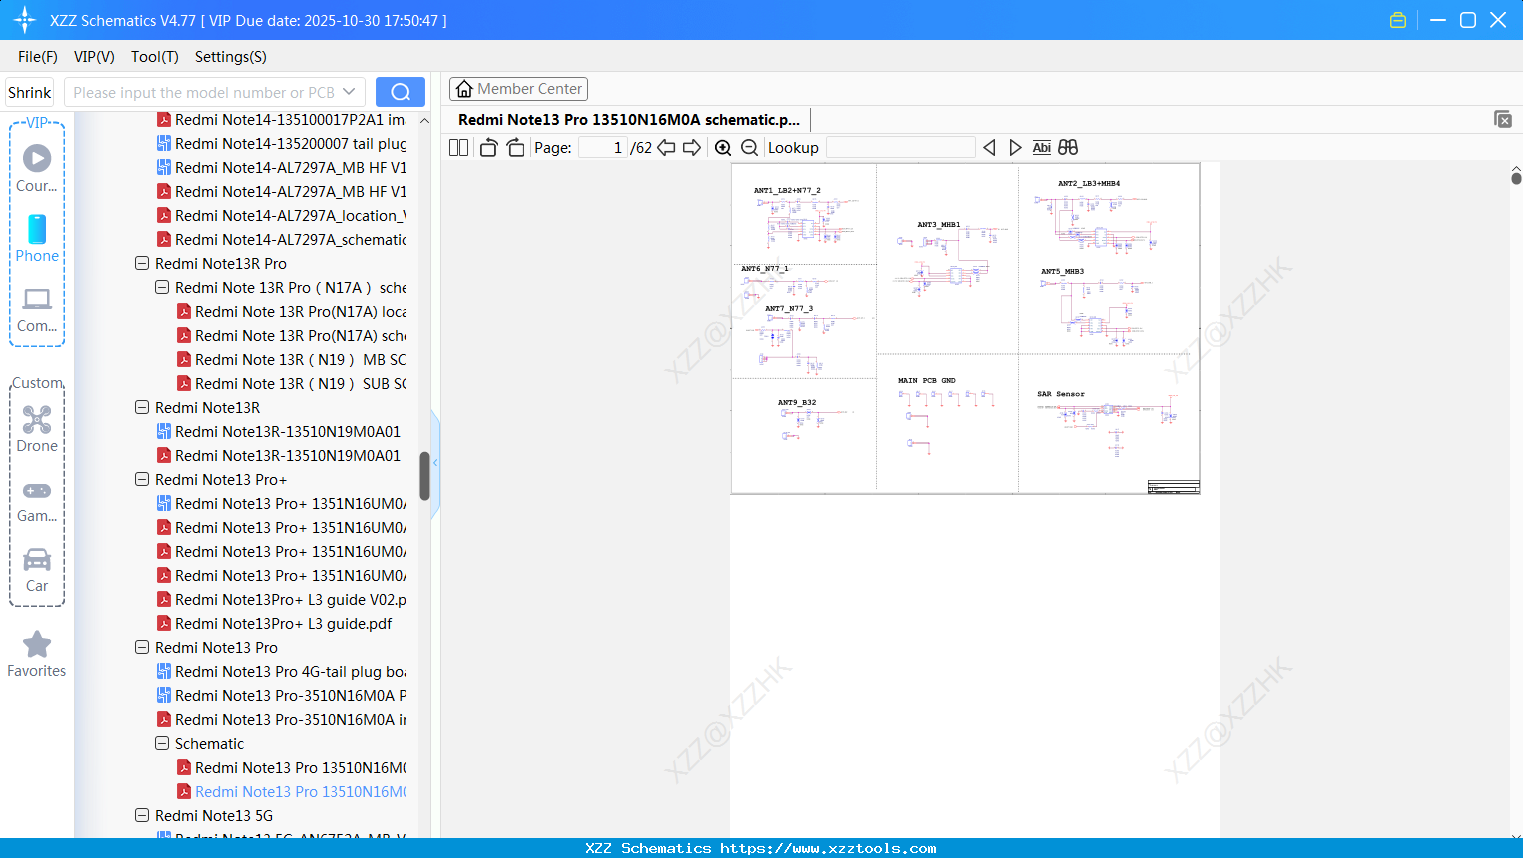Rotate the schematic page clockwise
This screenshot has height=858, width=1523.
pos(515,148)
